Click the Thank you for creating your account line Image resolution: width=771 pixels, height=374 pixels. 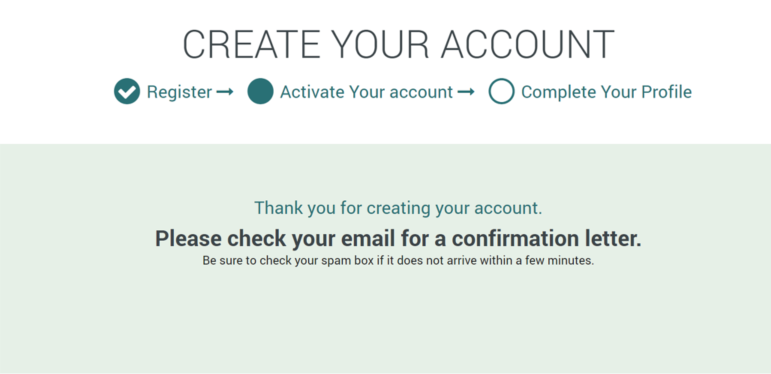point(398,208)
